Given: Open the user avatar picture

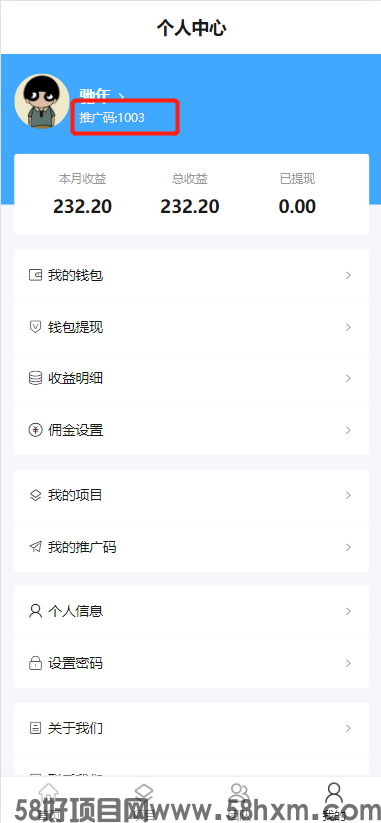Looking at the screenshot, I should coord(42,101).
